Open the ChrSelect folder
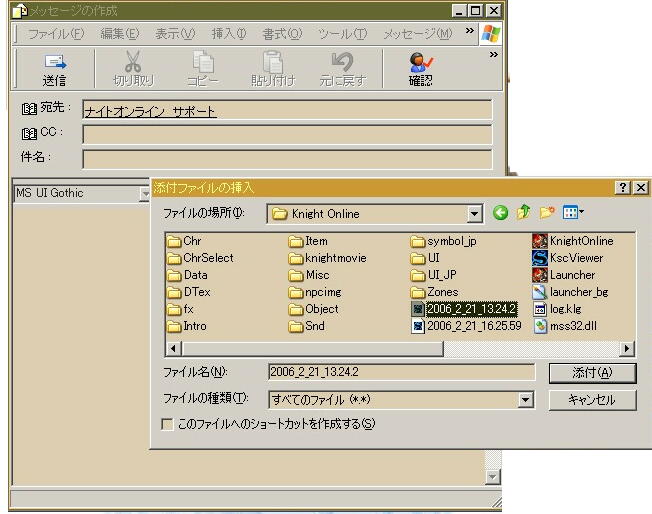The height and width of the screenshot is (514, 652). pyautogui.click(x=200, y=258)
